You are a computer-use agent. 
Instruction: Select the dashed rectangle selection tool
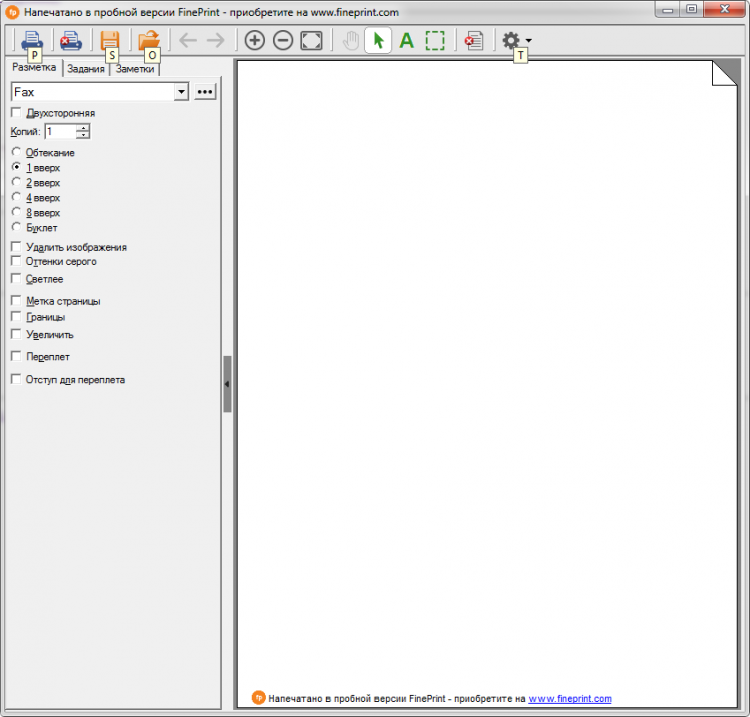tap(435, 40)
